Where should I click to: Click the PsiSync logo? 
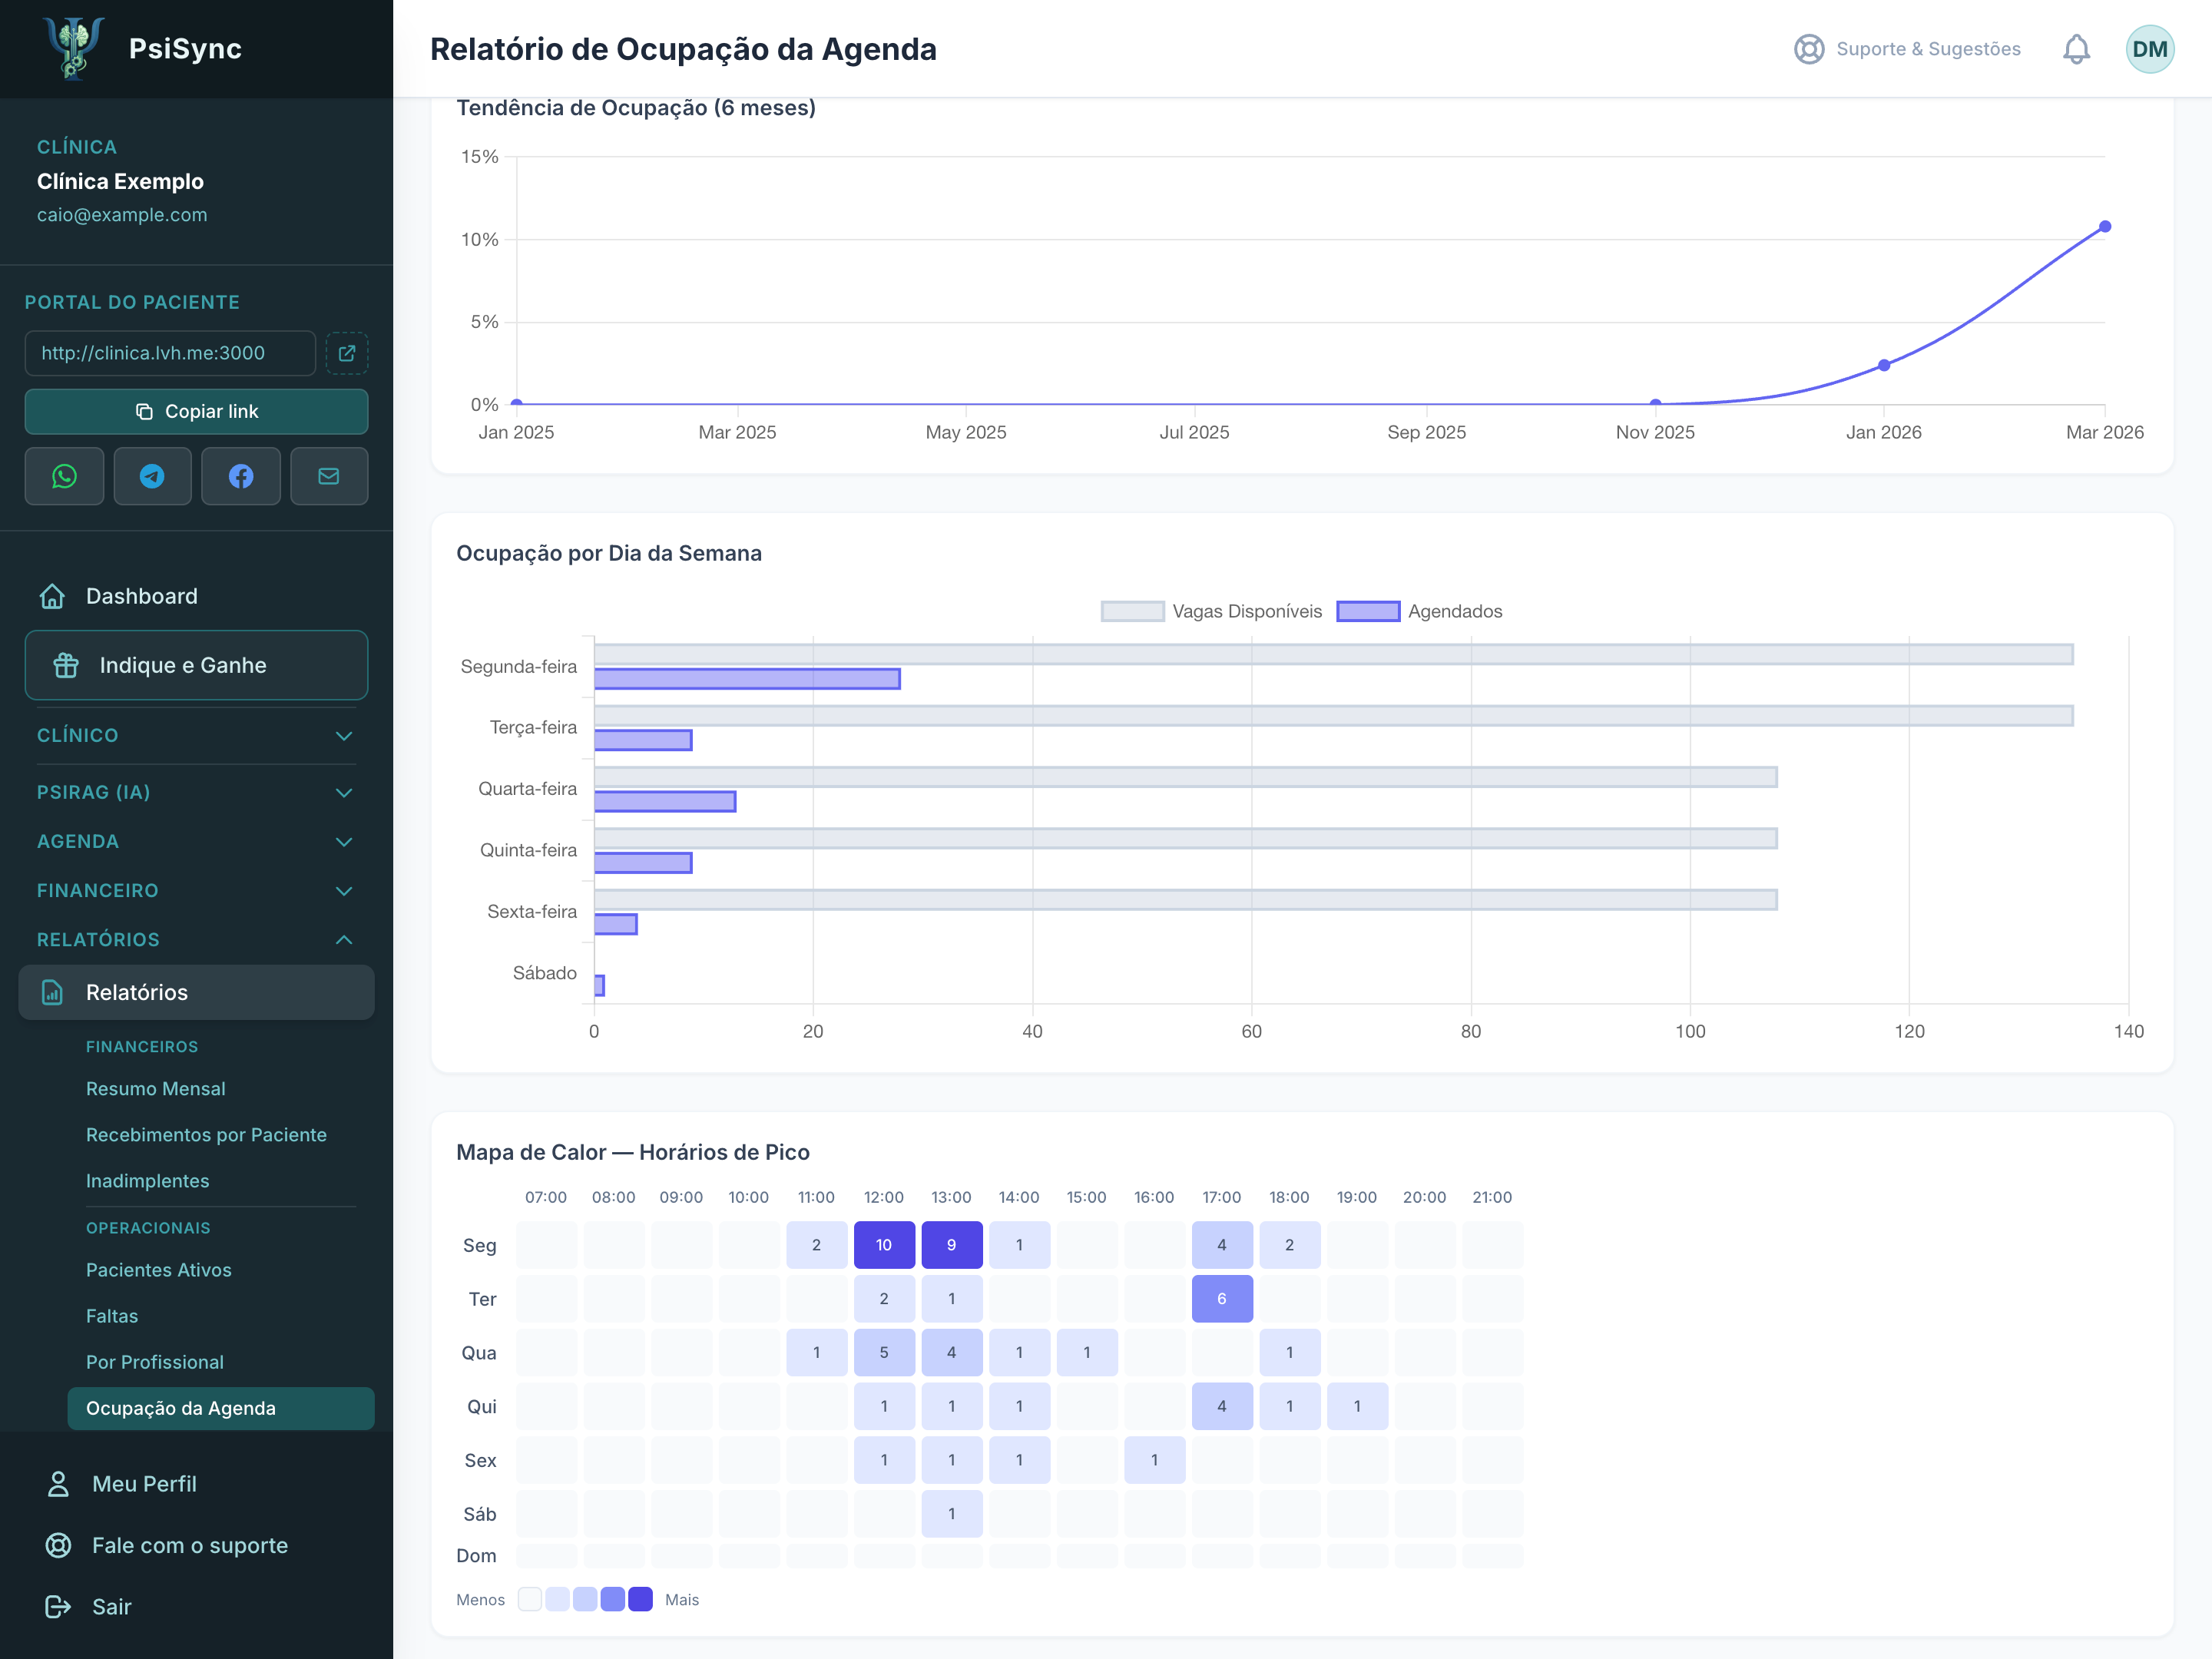(x=74, y=48)
